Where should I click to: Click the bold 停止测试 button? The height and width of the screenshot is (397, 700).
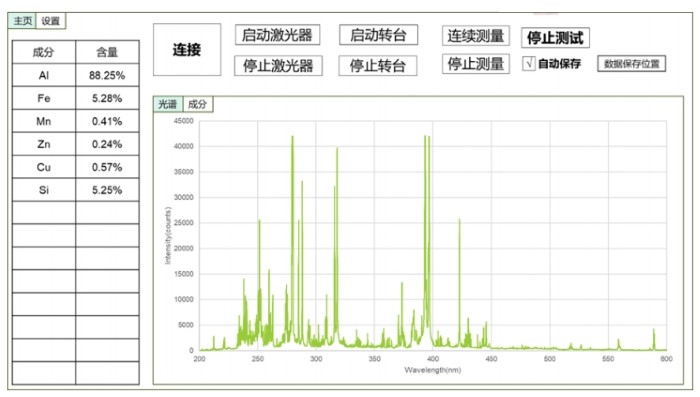[x=555, y=38]
